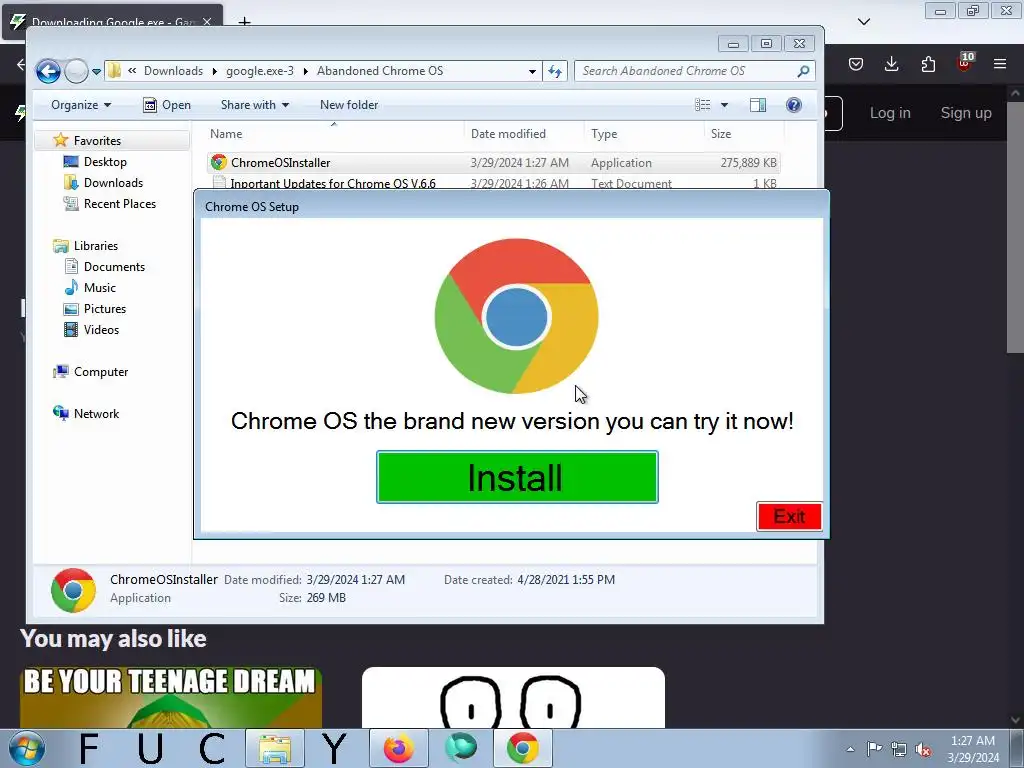
Task: Click the Firefox taskbar icon
Action: 398,748
